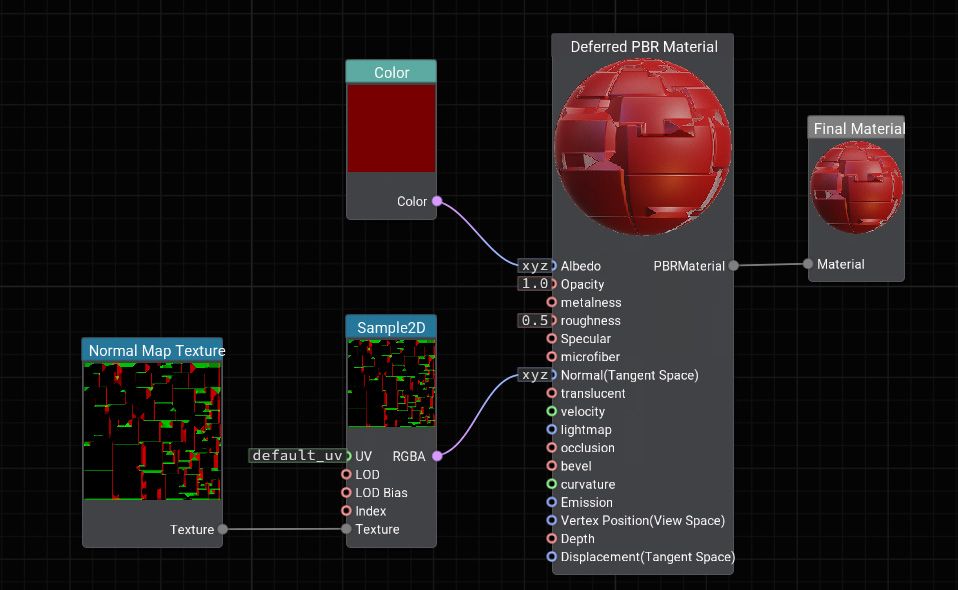Click the default_uv field on Sample2D
The height and width of the screenshot is (590, 958).
click(297, 456)
